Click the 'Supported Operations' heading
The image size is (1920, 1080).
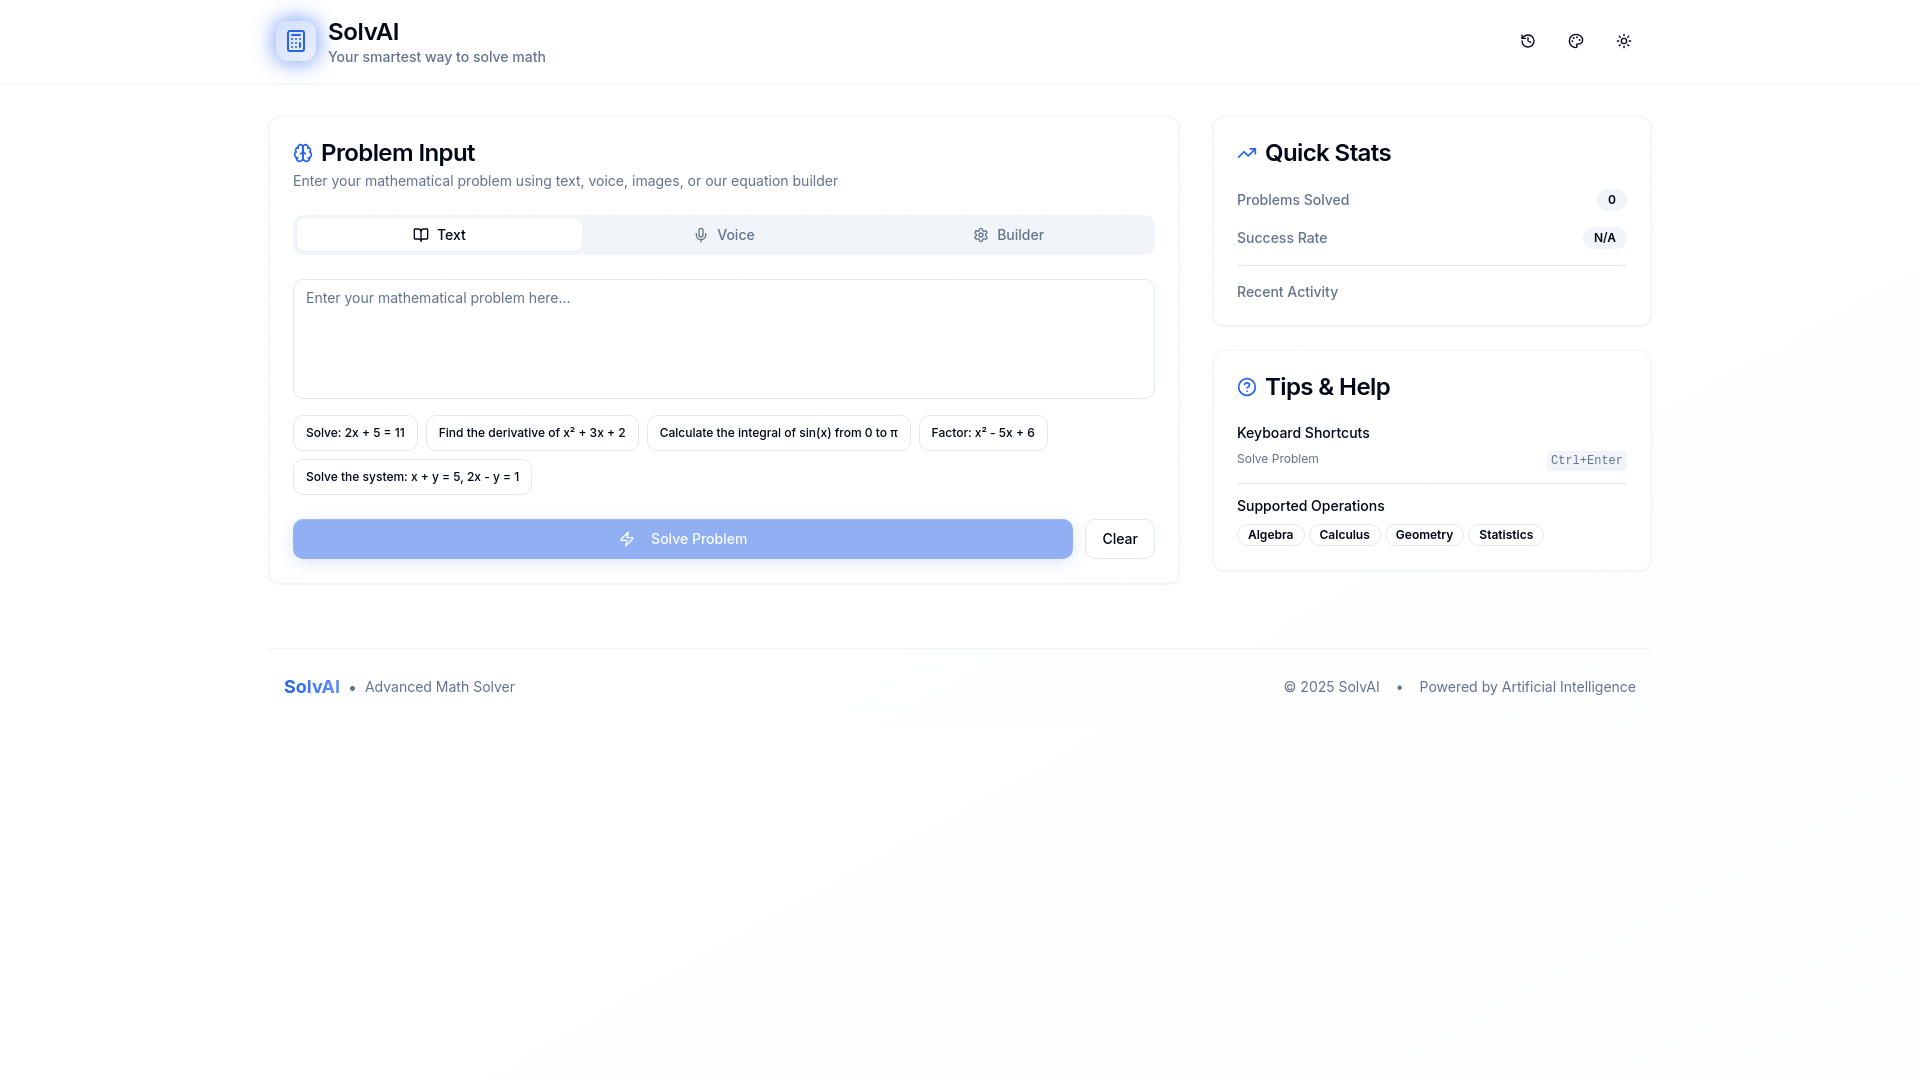pos(1310,506)
